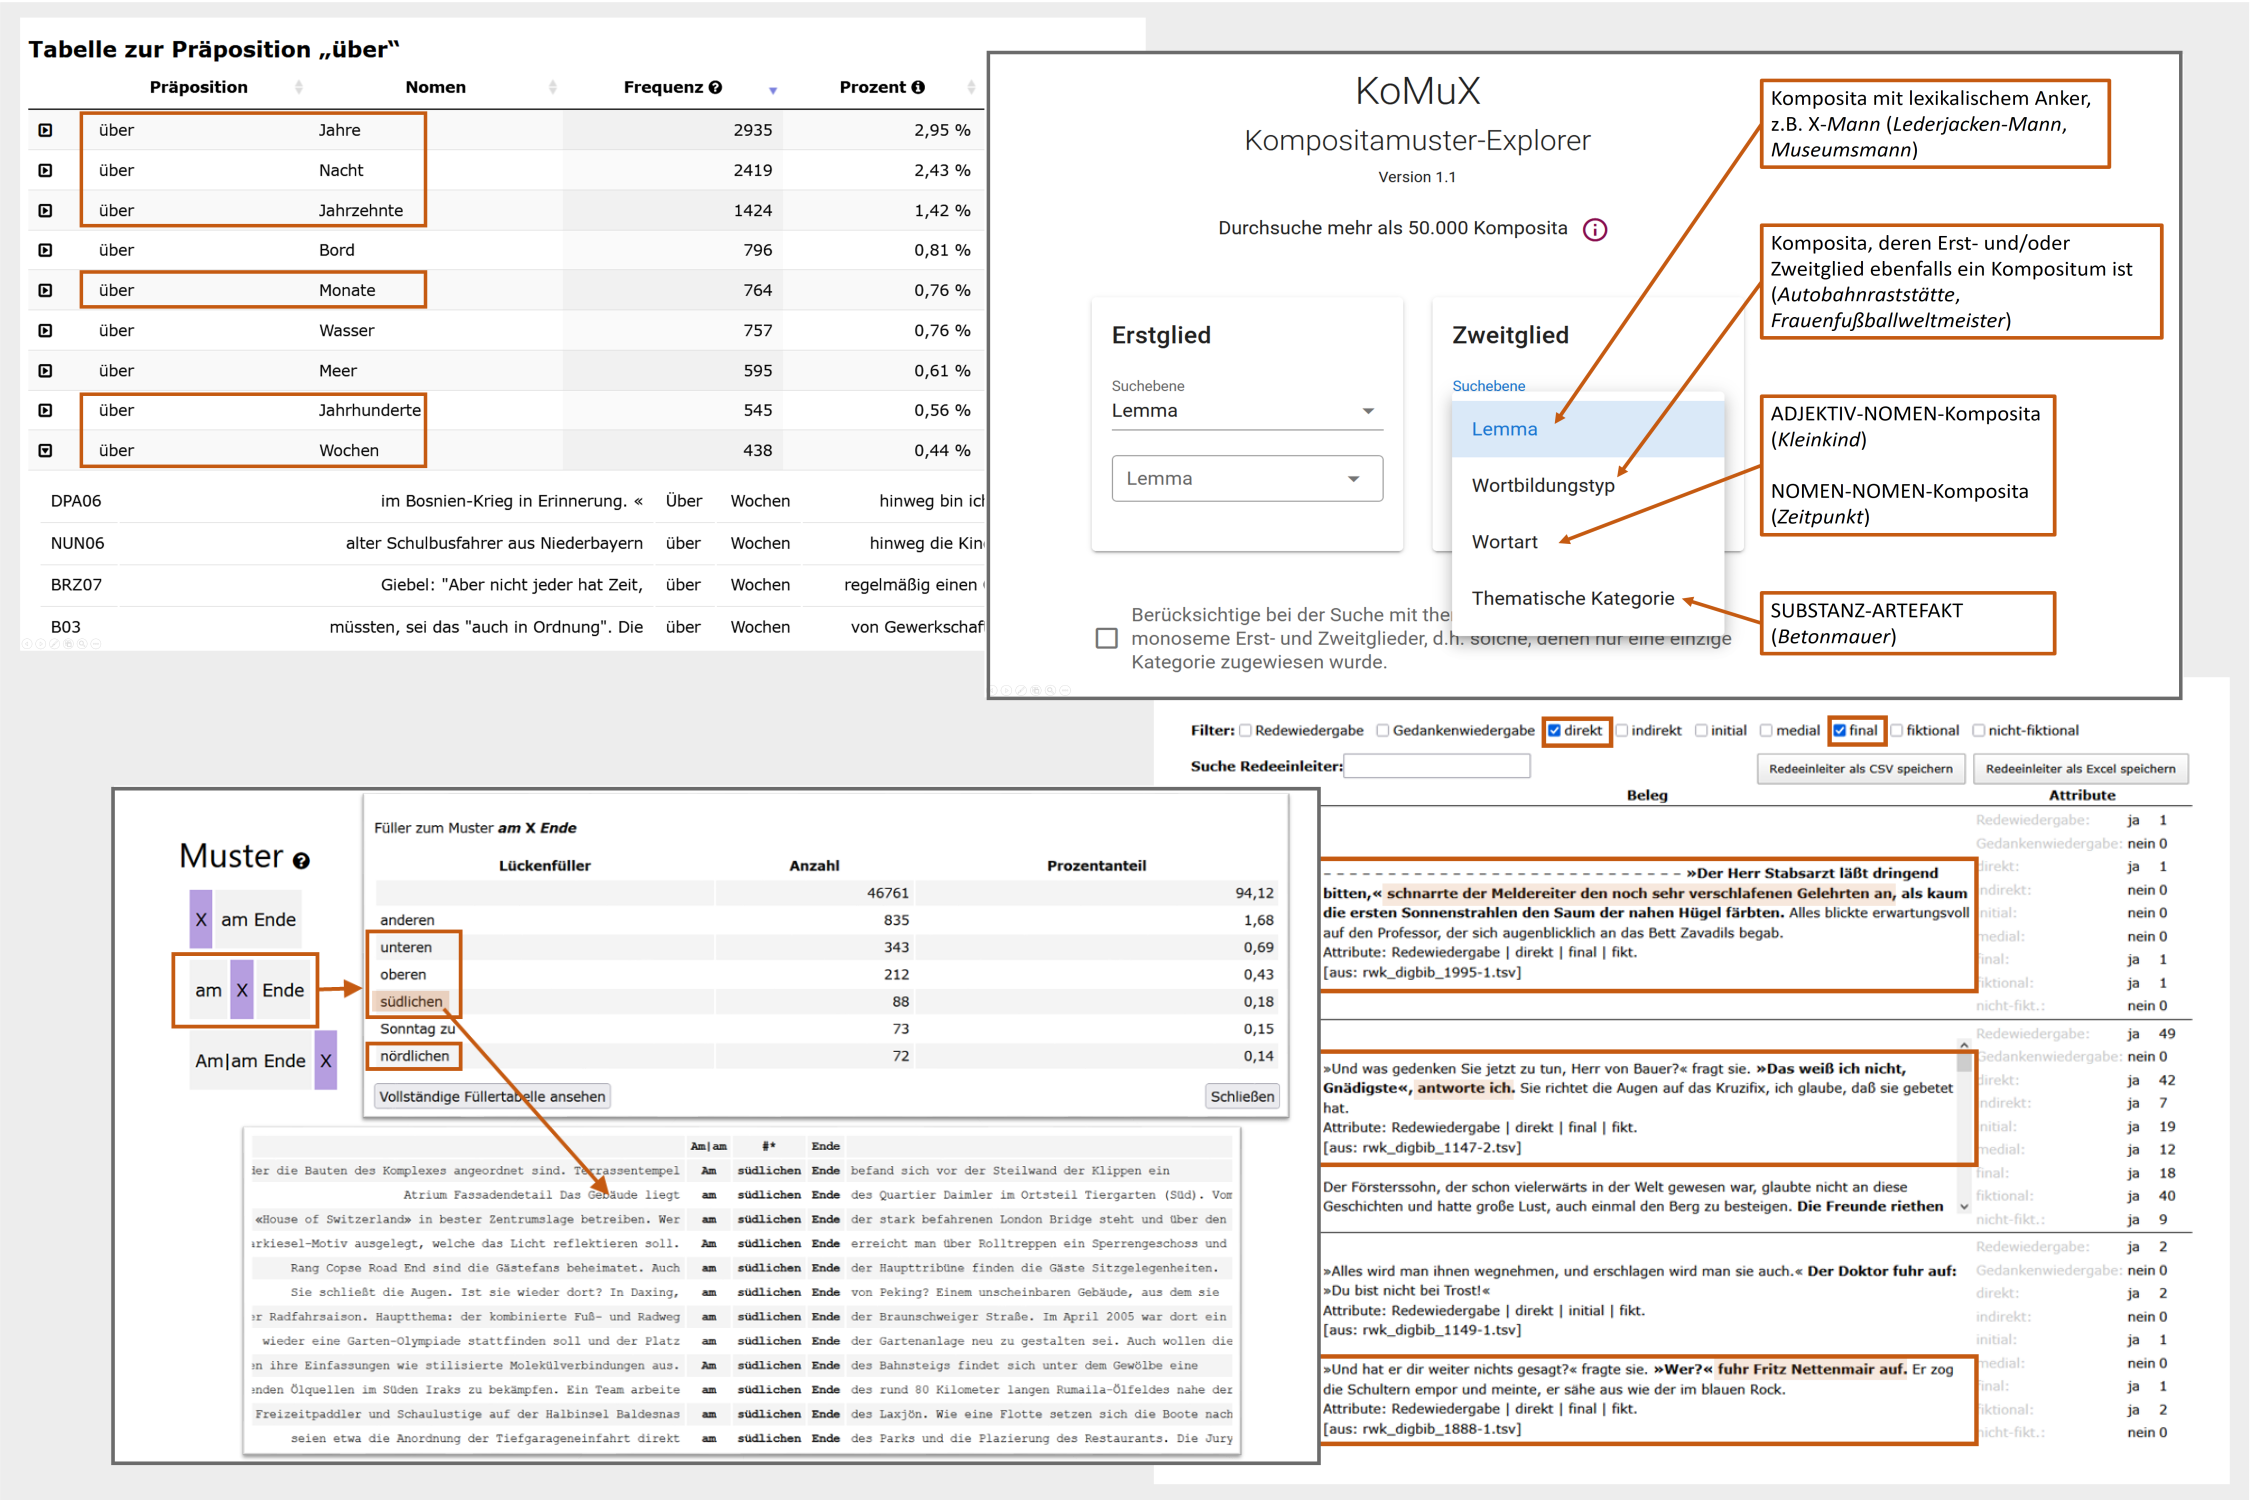Expand the über Jahre row icon

coord(46,130)
